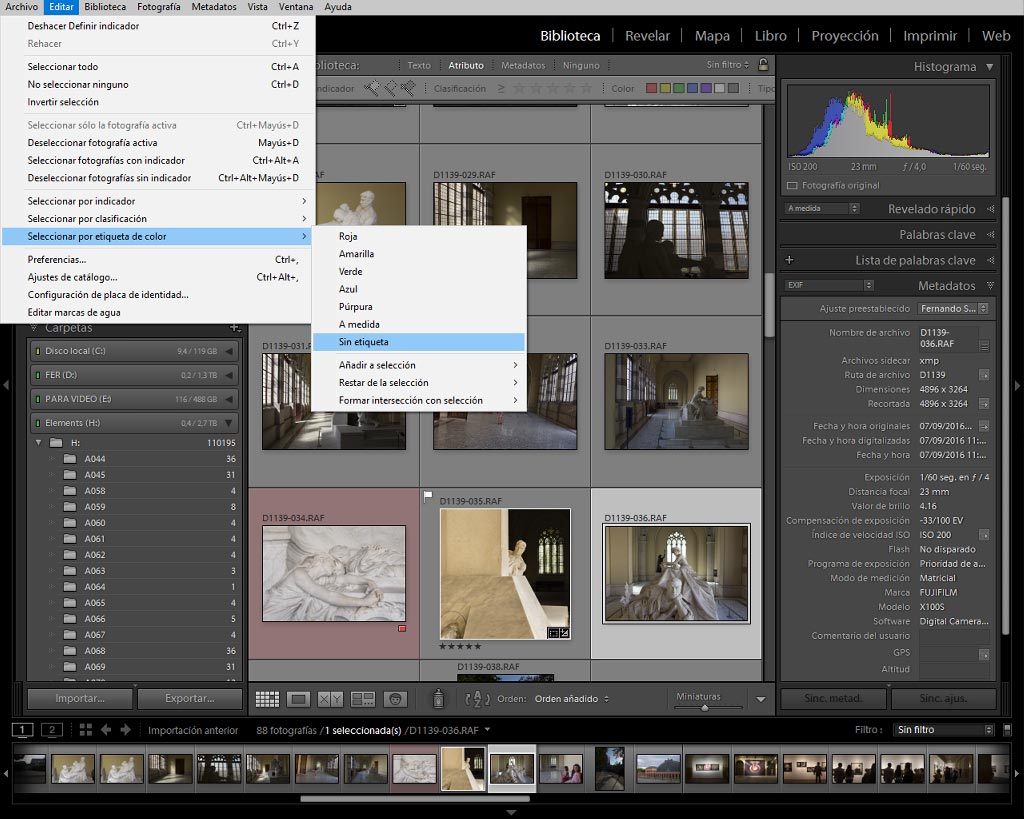Click the Exportar... button

pos(189,698)
